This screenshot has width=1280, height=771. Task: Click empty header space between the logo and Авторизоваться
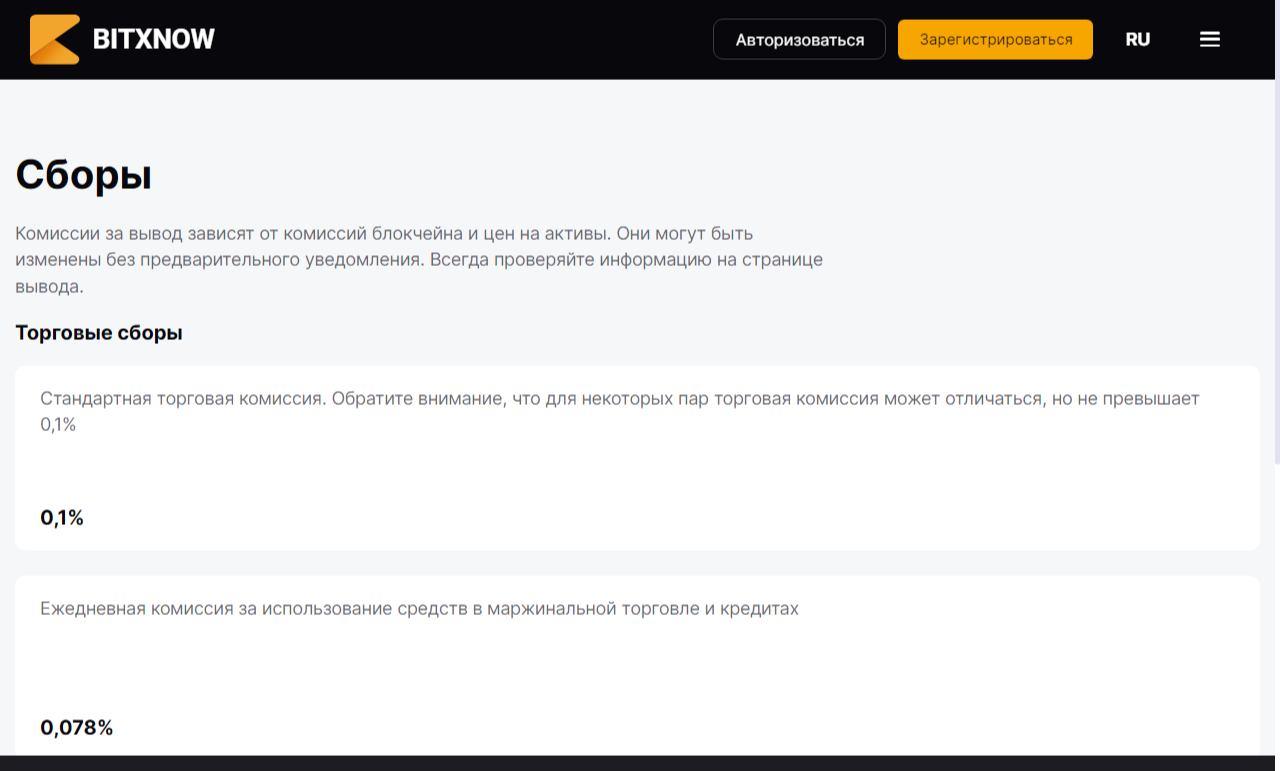click(460, 40)
